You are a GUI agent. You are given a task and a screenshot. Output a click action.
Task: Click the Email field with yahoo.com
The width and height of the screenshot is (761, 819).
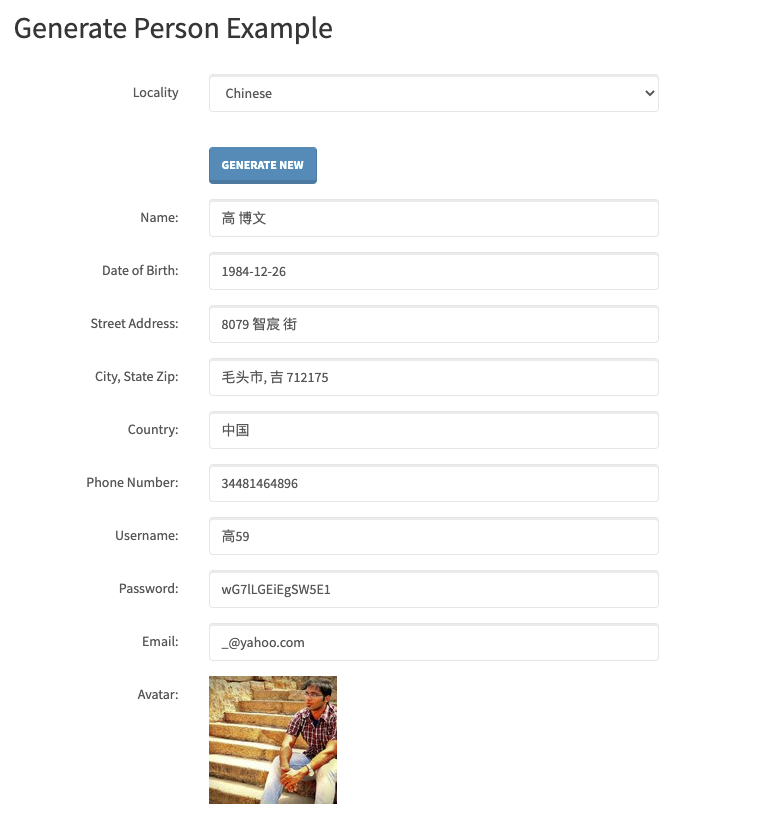(434, 642)
